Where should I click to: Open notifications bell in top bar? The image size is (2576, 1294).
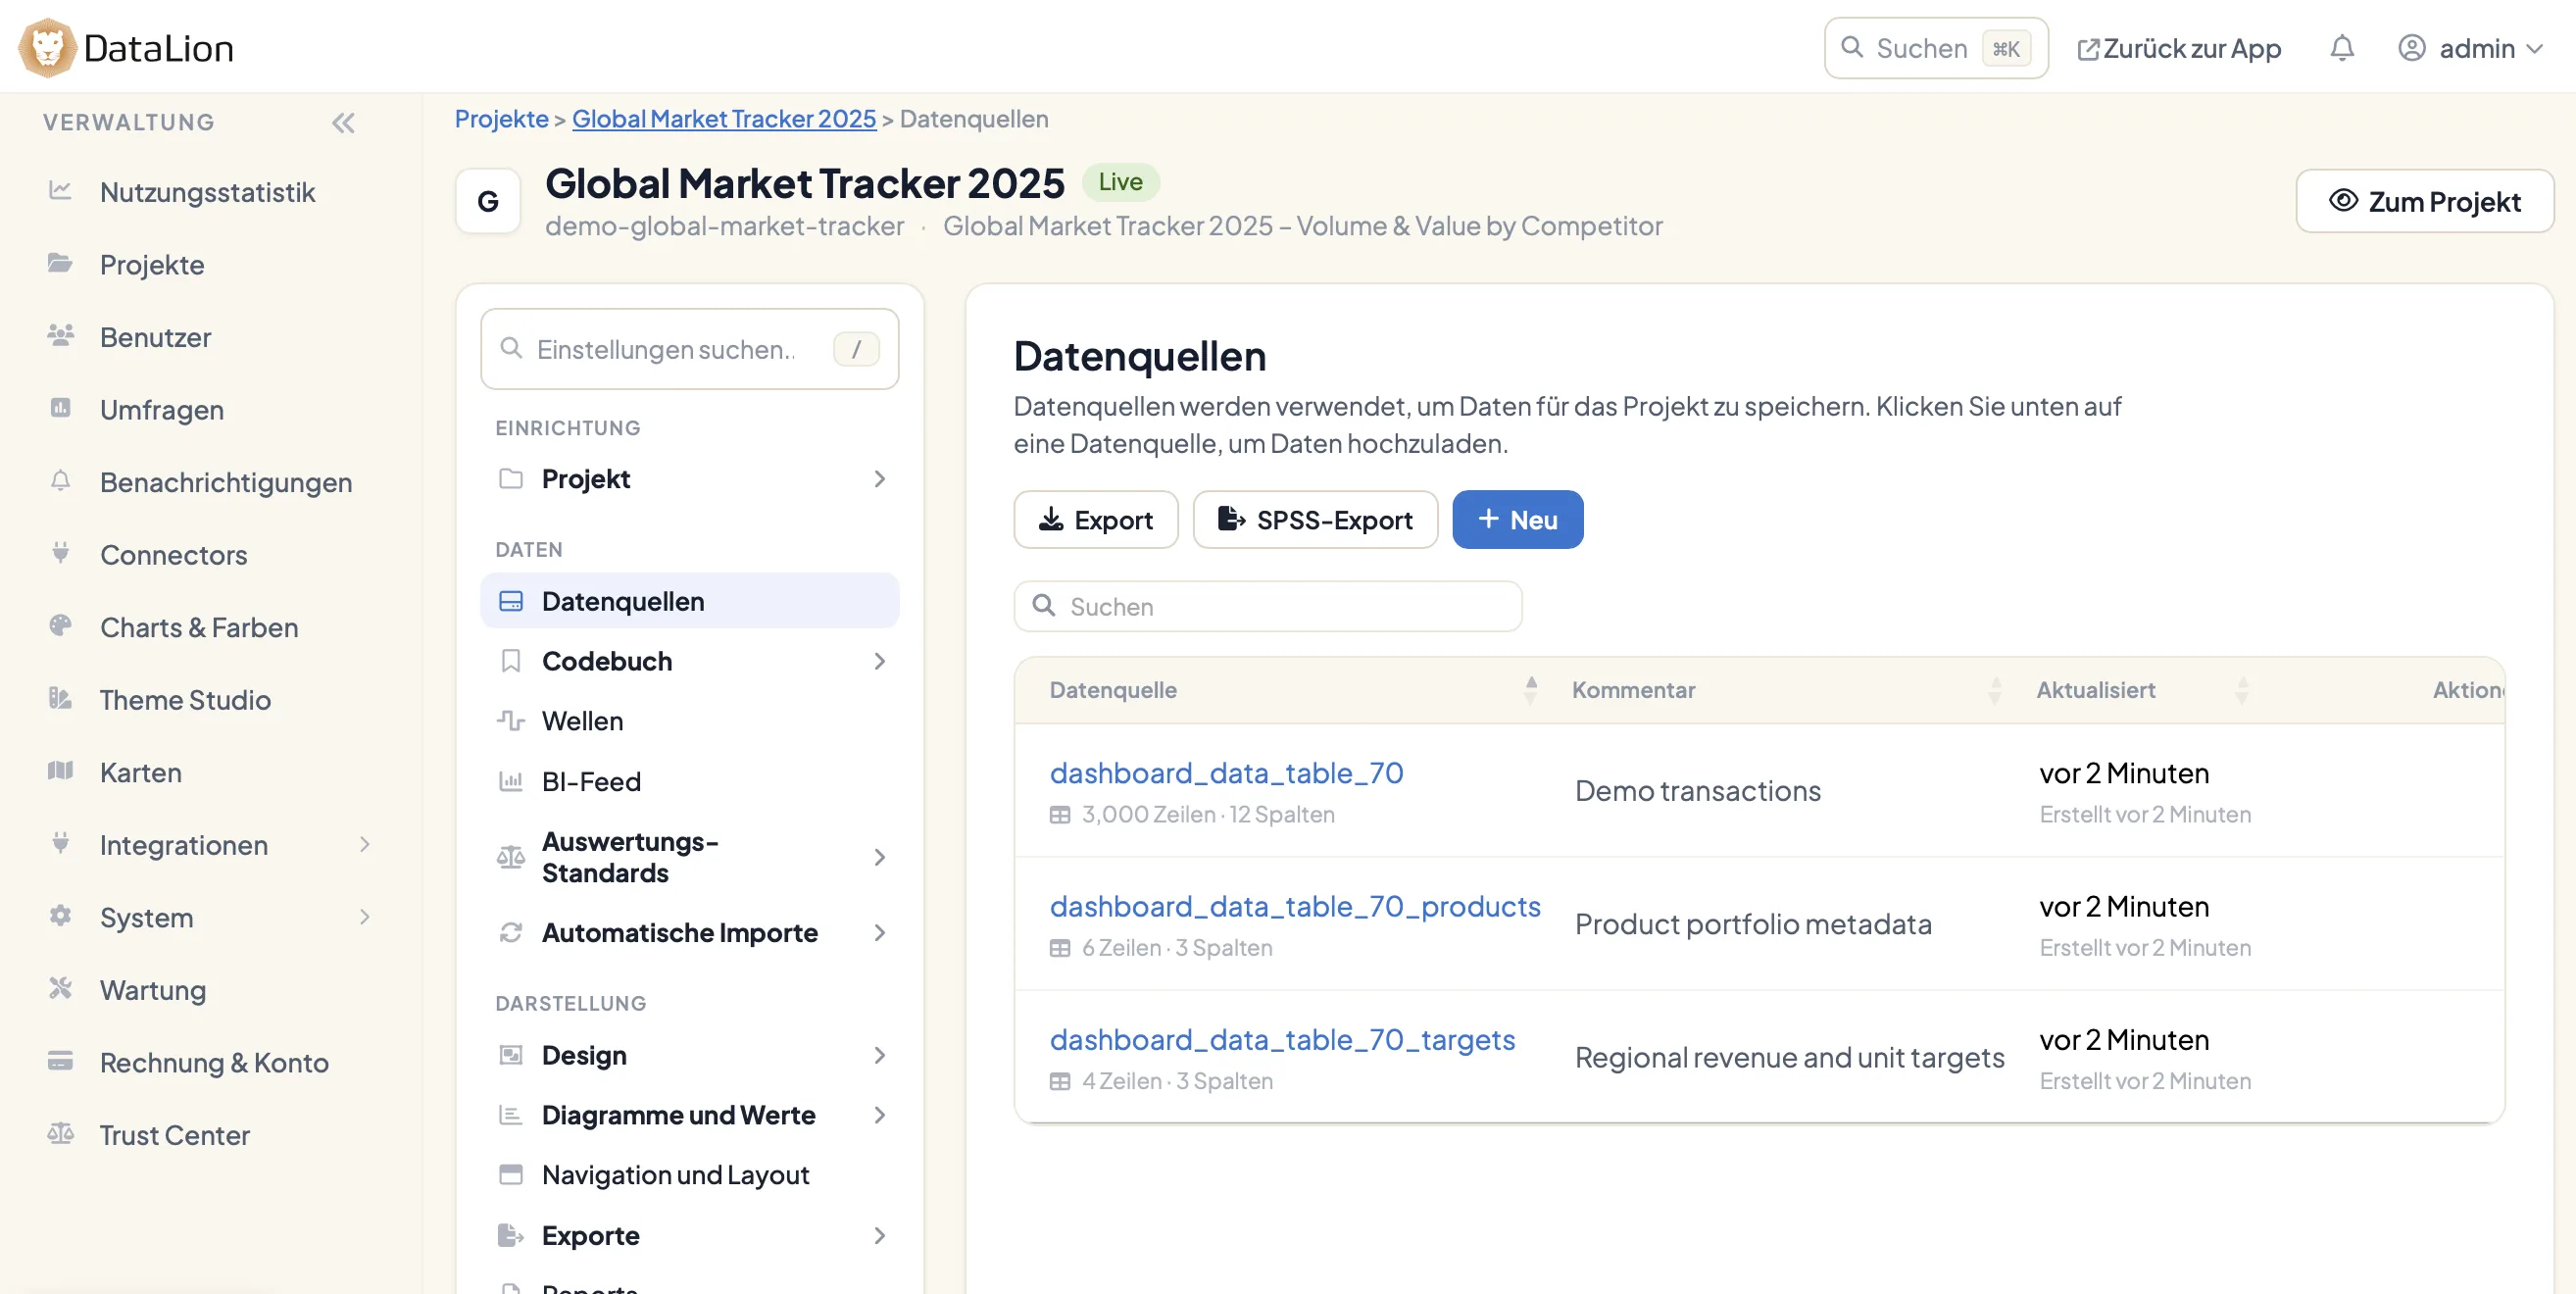2341,48
